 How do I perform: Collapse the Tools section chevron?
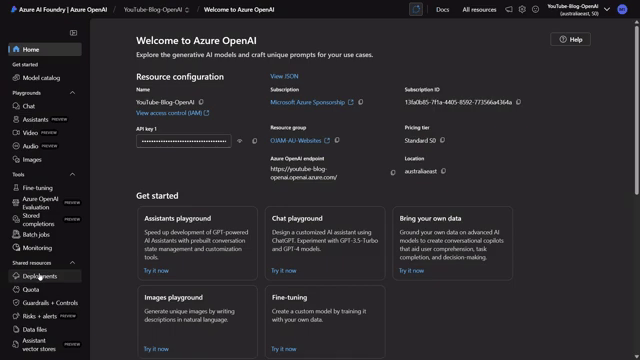tap(72, 174)
